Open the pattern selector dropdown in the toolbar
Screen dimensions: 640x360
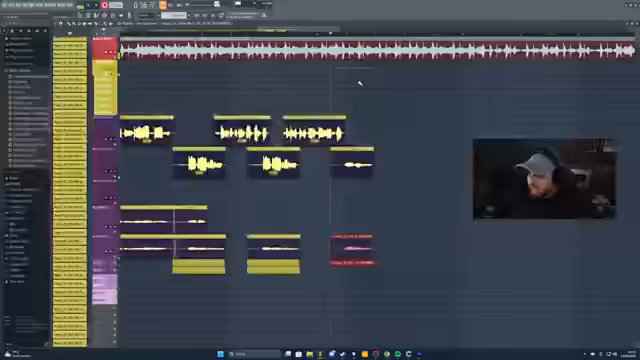[x=173, y=16]
